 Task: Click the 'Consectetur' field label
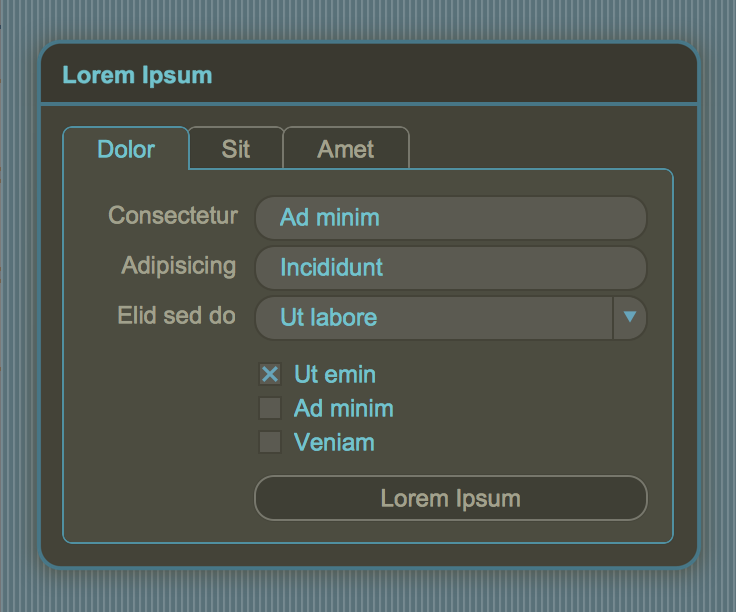click(173, 215)
